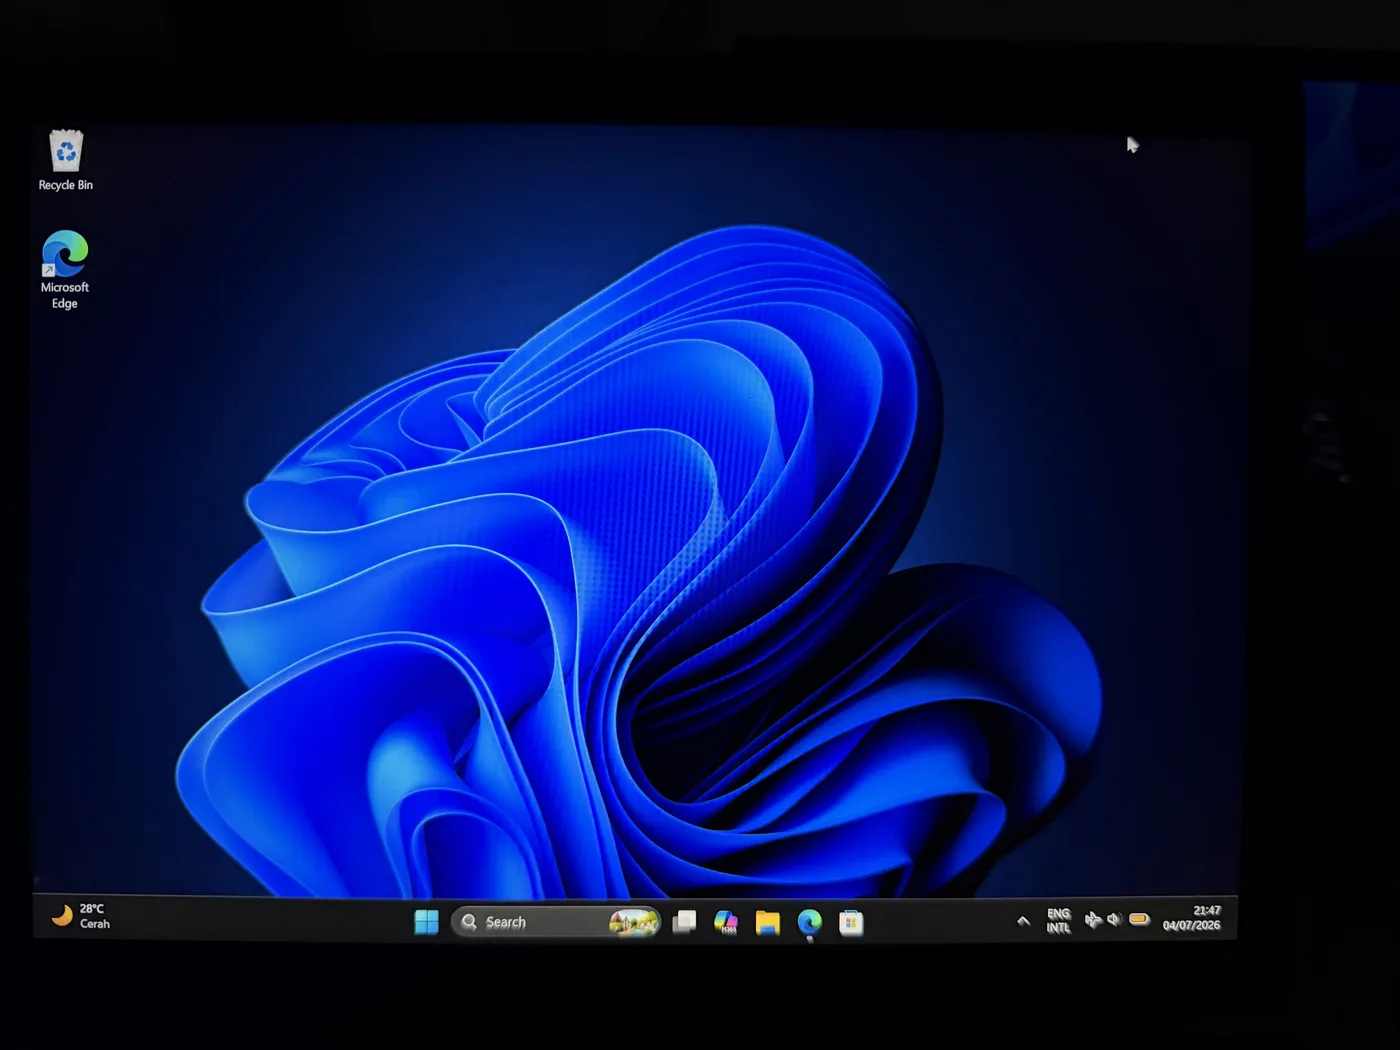Image resolution: width=1400 pixels, height=1050 pixels.
Task: Click the search highlights picture in search box
Action: point(633,922)
